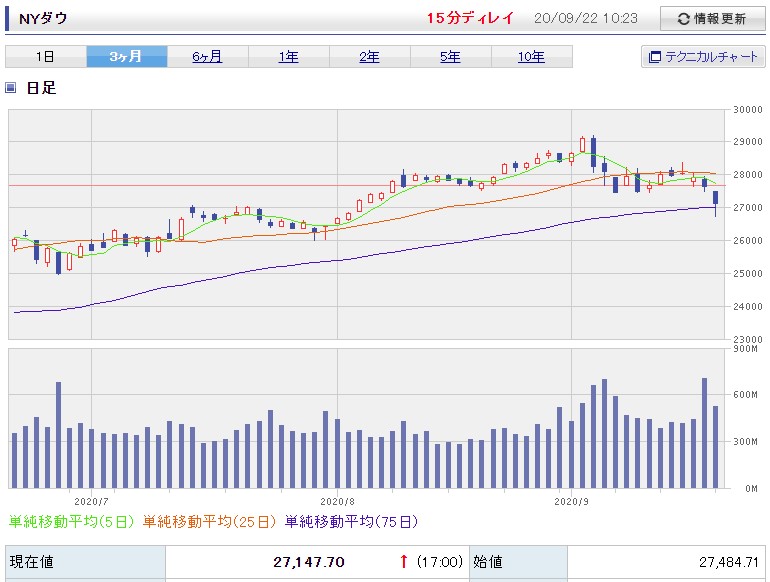Click the 30000 price axis label
The width and height of the screenshot is (770, 582).
click(x=747, y=110)
